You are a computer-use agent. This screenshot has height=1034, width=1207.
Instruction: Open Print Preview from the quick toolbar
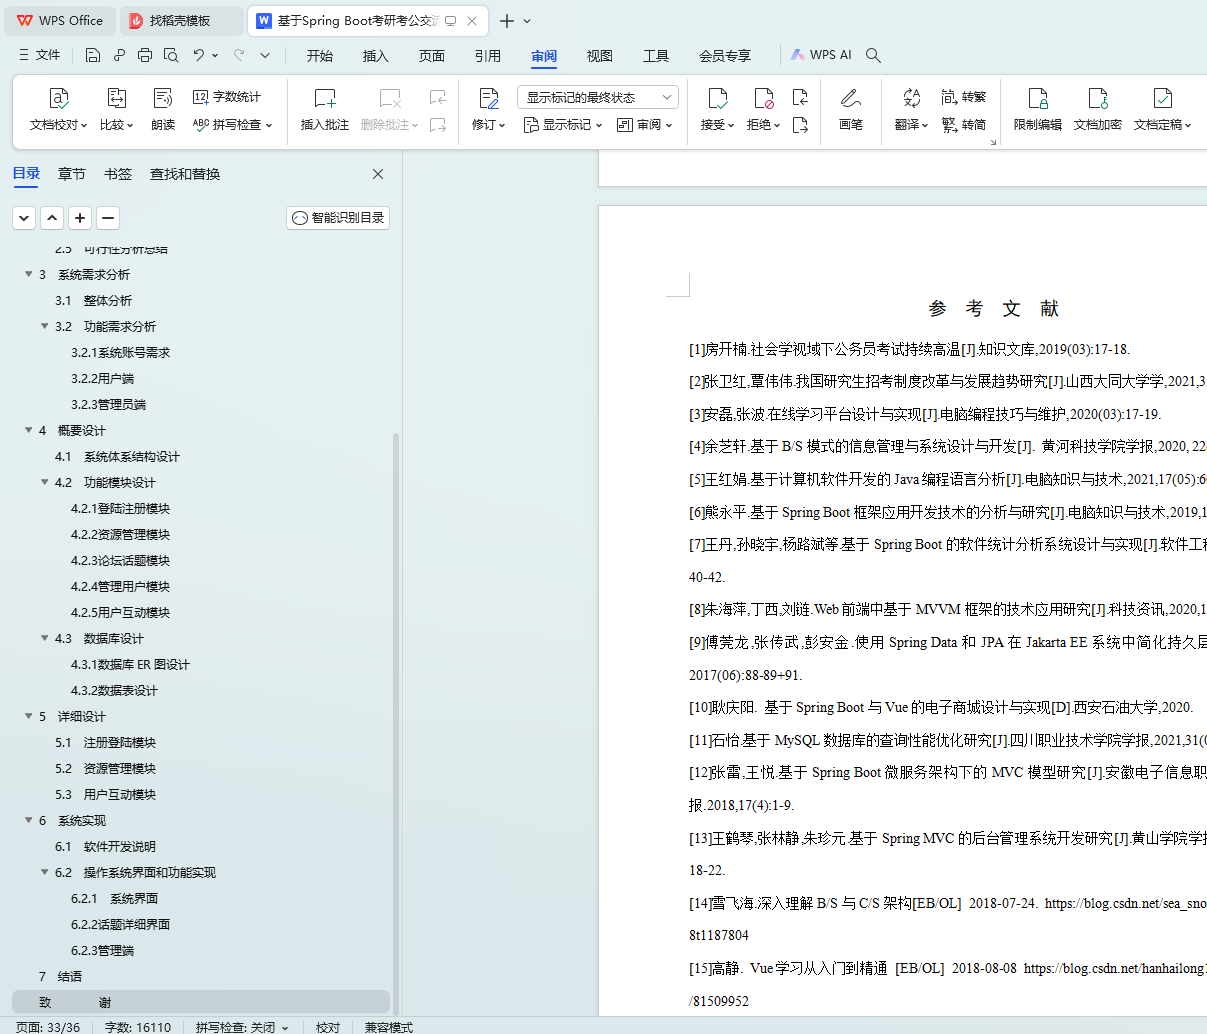171,55
